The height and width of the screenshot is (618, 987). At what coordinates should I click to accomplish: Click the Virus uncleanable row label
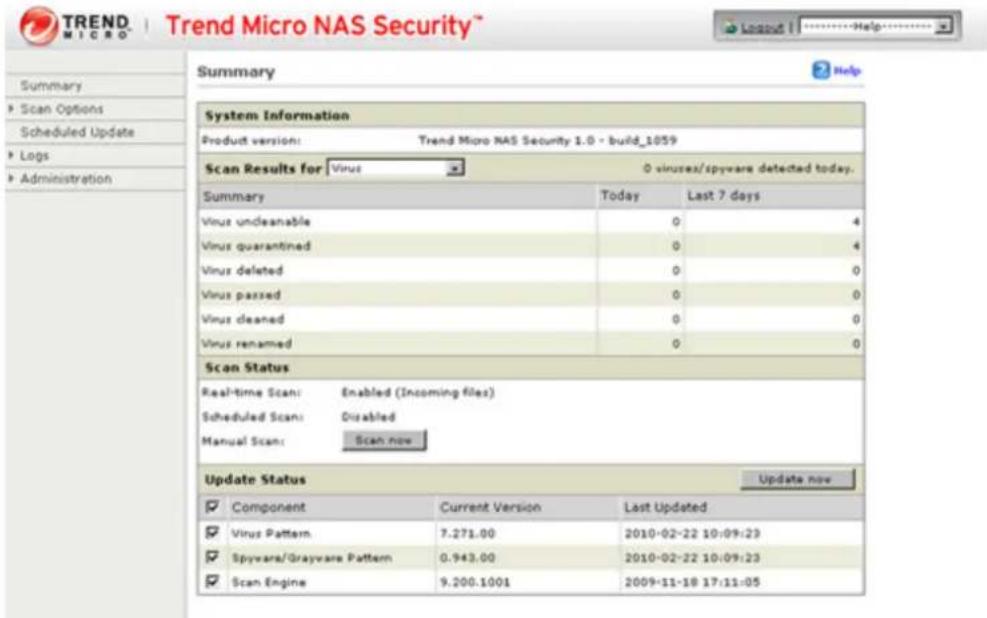point(256,222)
